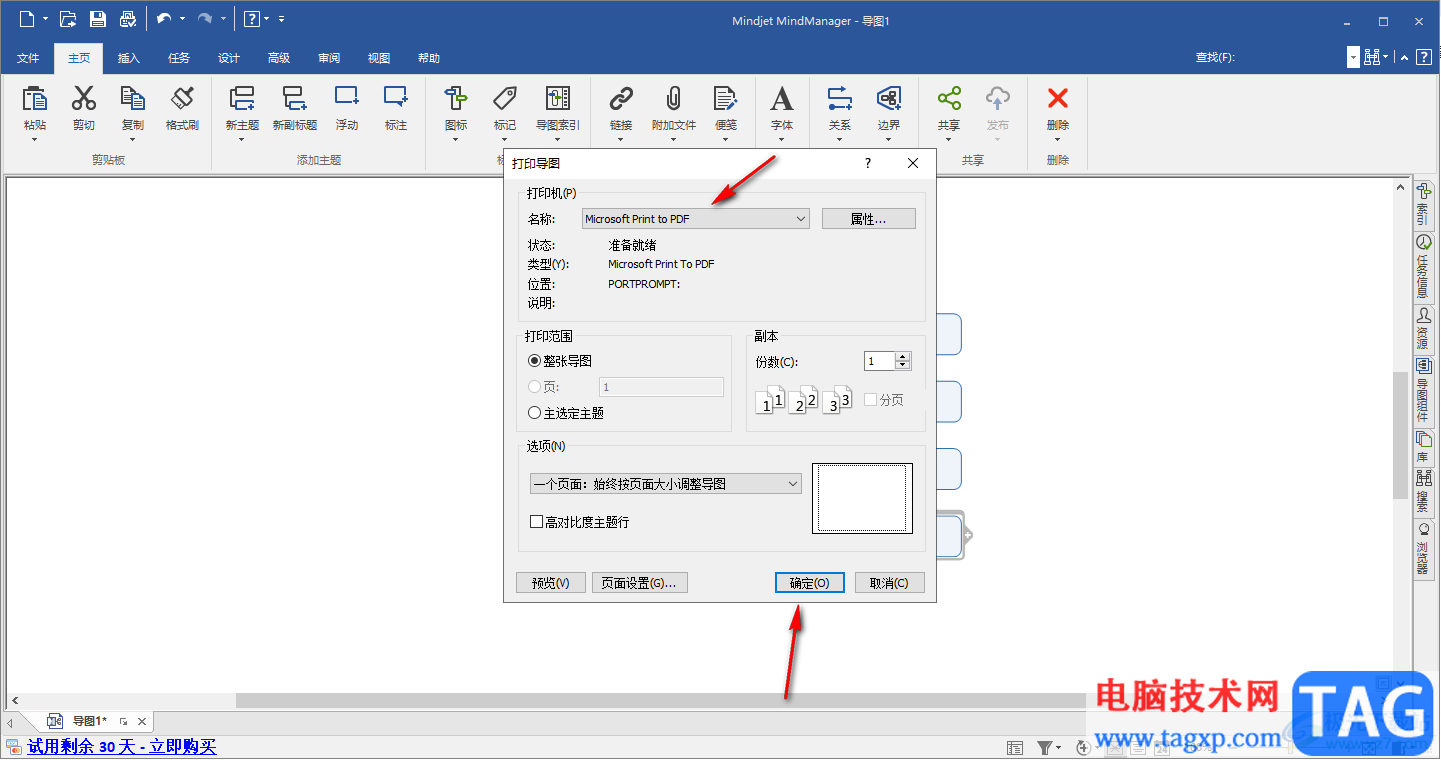
Task: Select the Main selected topic (主选定主题) radio button
Action: (534, 413)
